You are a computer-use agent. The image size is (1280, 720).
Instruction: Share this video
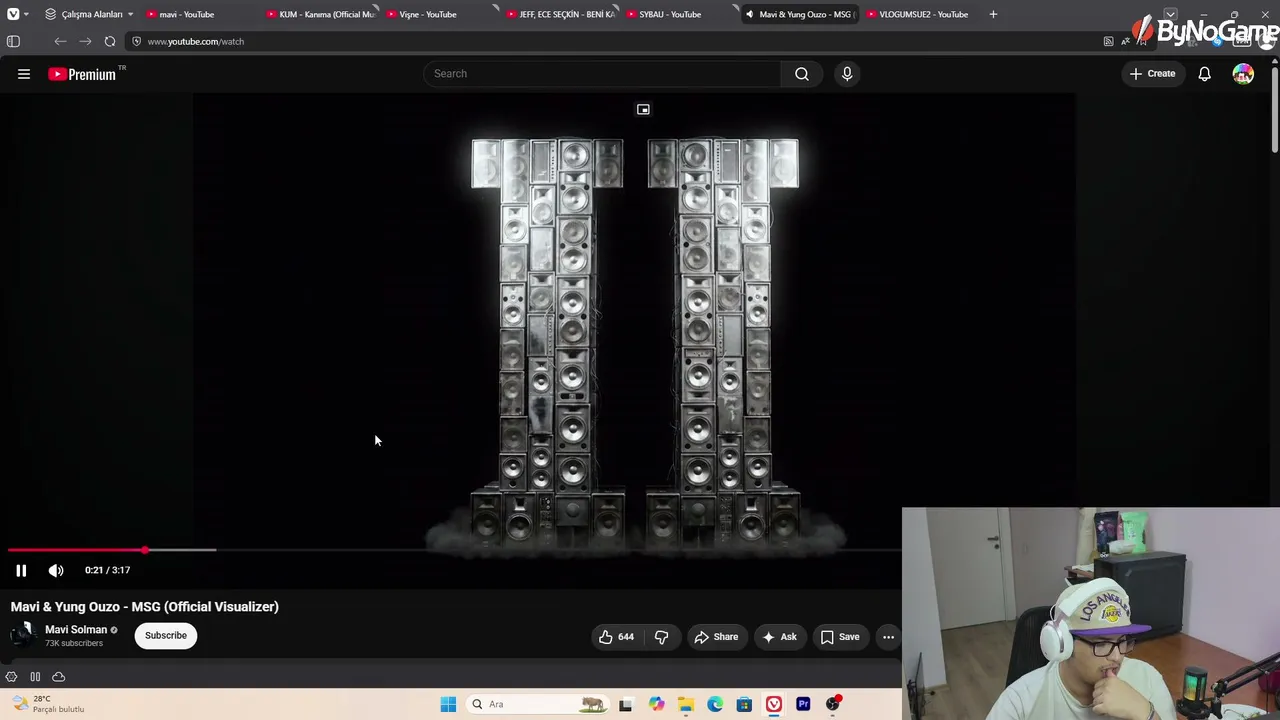click(x=716, y=637)
